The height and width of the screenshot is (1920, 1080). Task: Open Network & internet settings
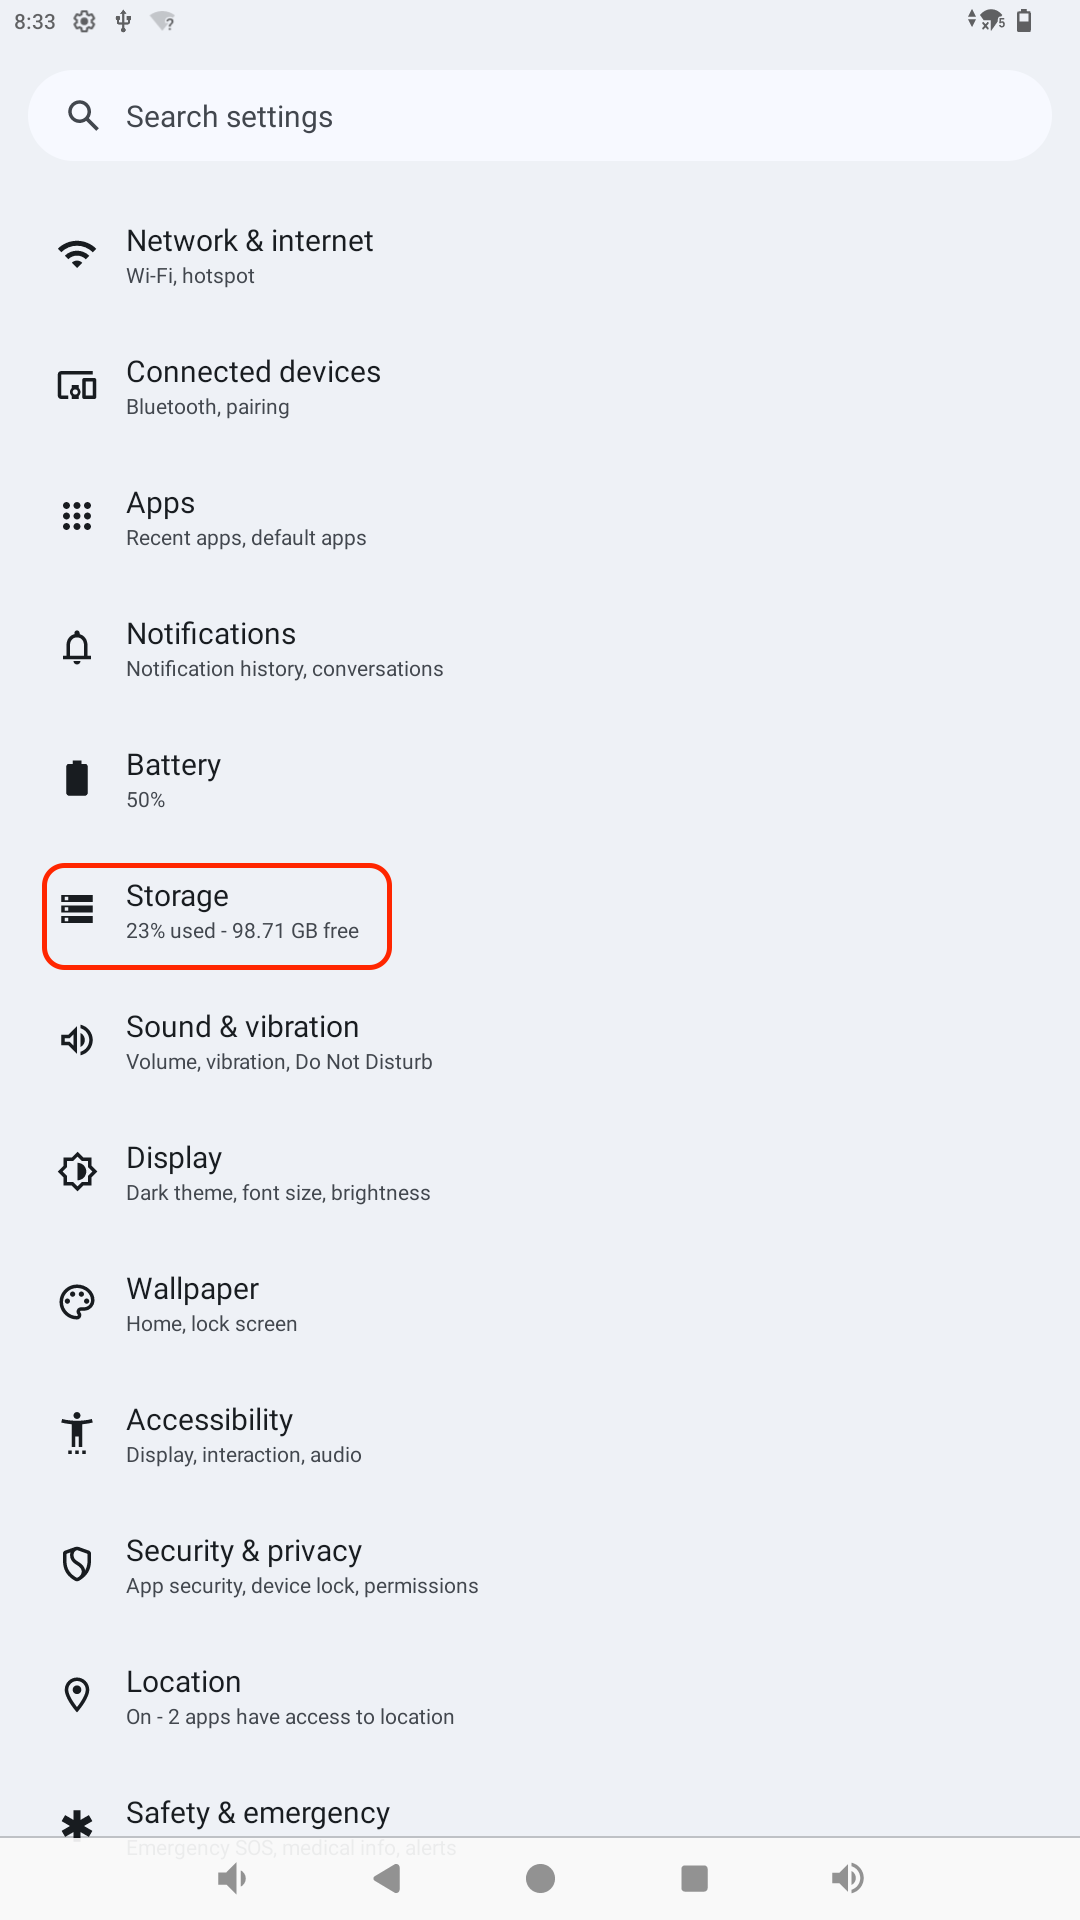[250, 256]
